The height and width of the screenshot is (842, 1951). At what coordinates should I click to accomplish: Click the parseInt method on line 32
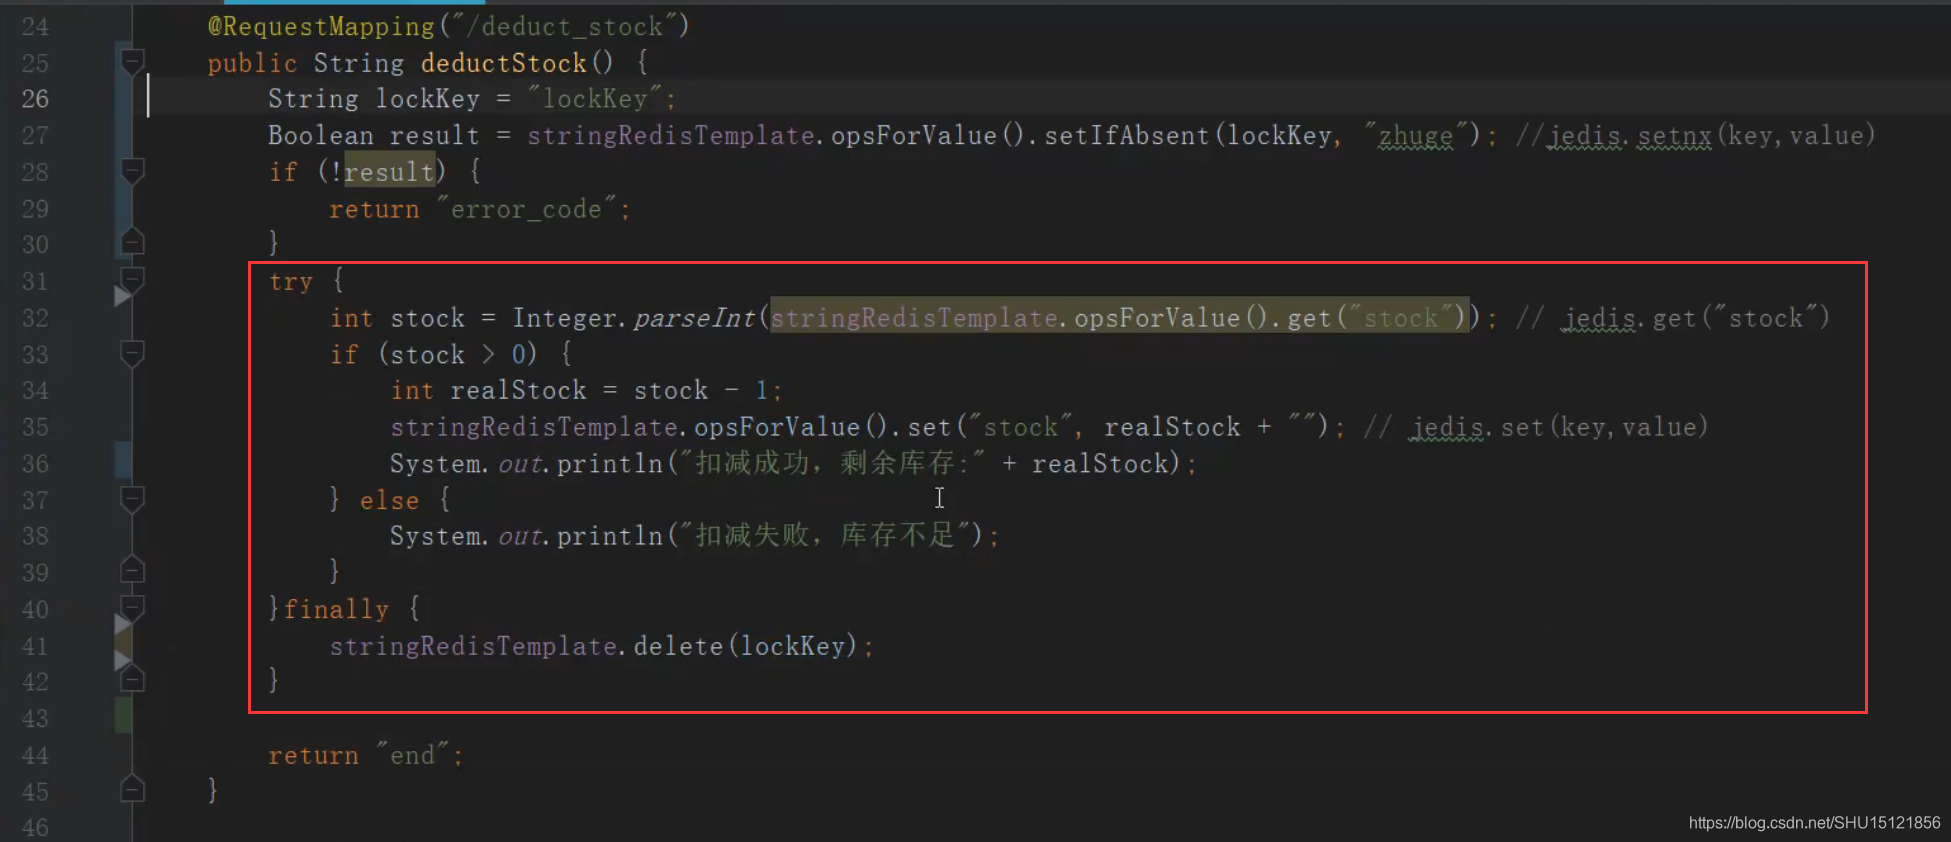(694, 318)
